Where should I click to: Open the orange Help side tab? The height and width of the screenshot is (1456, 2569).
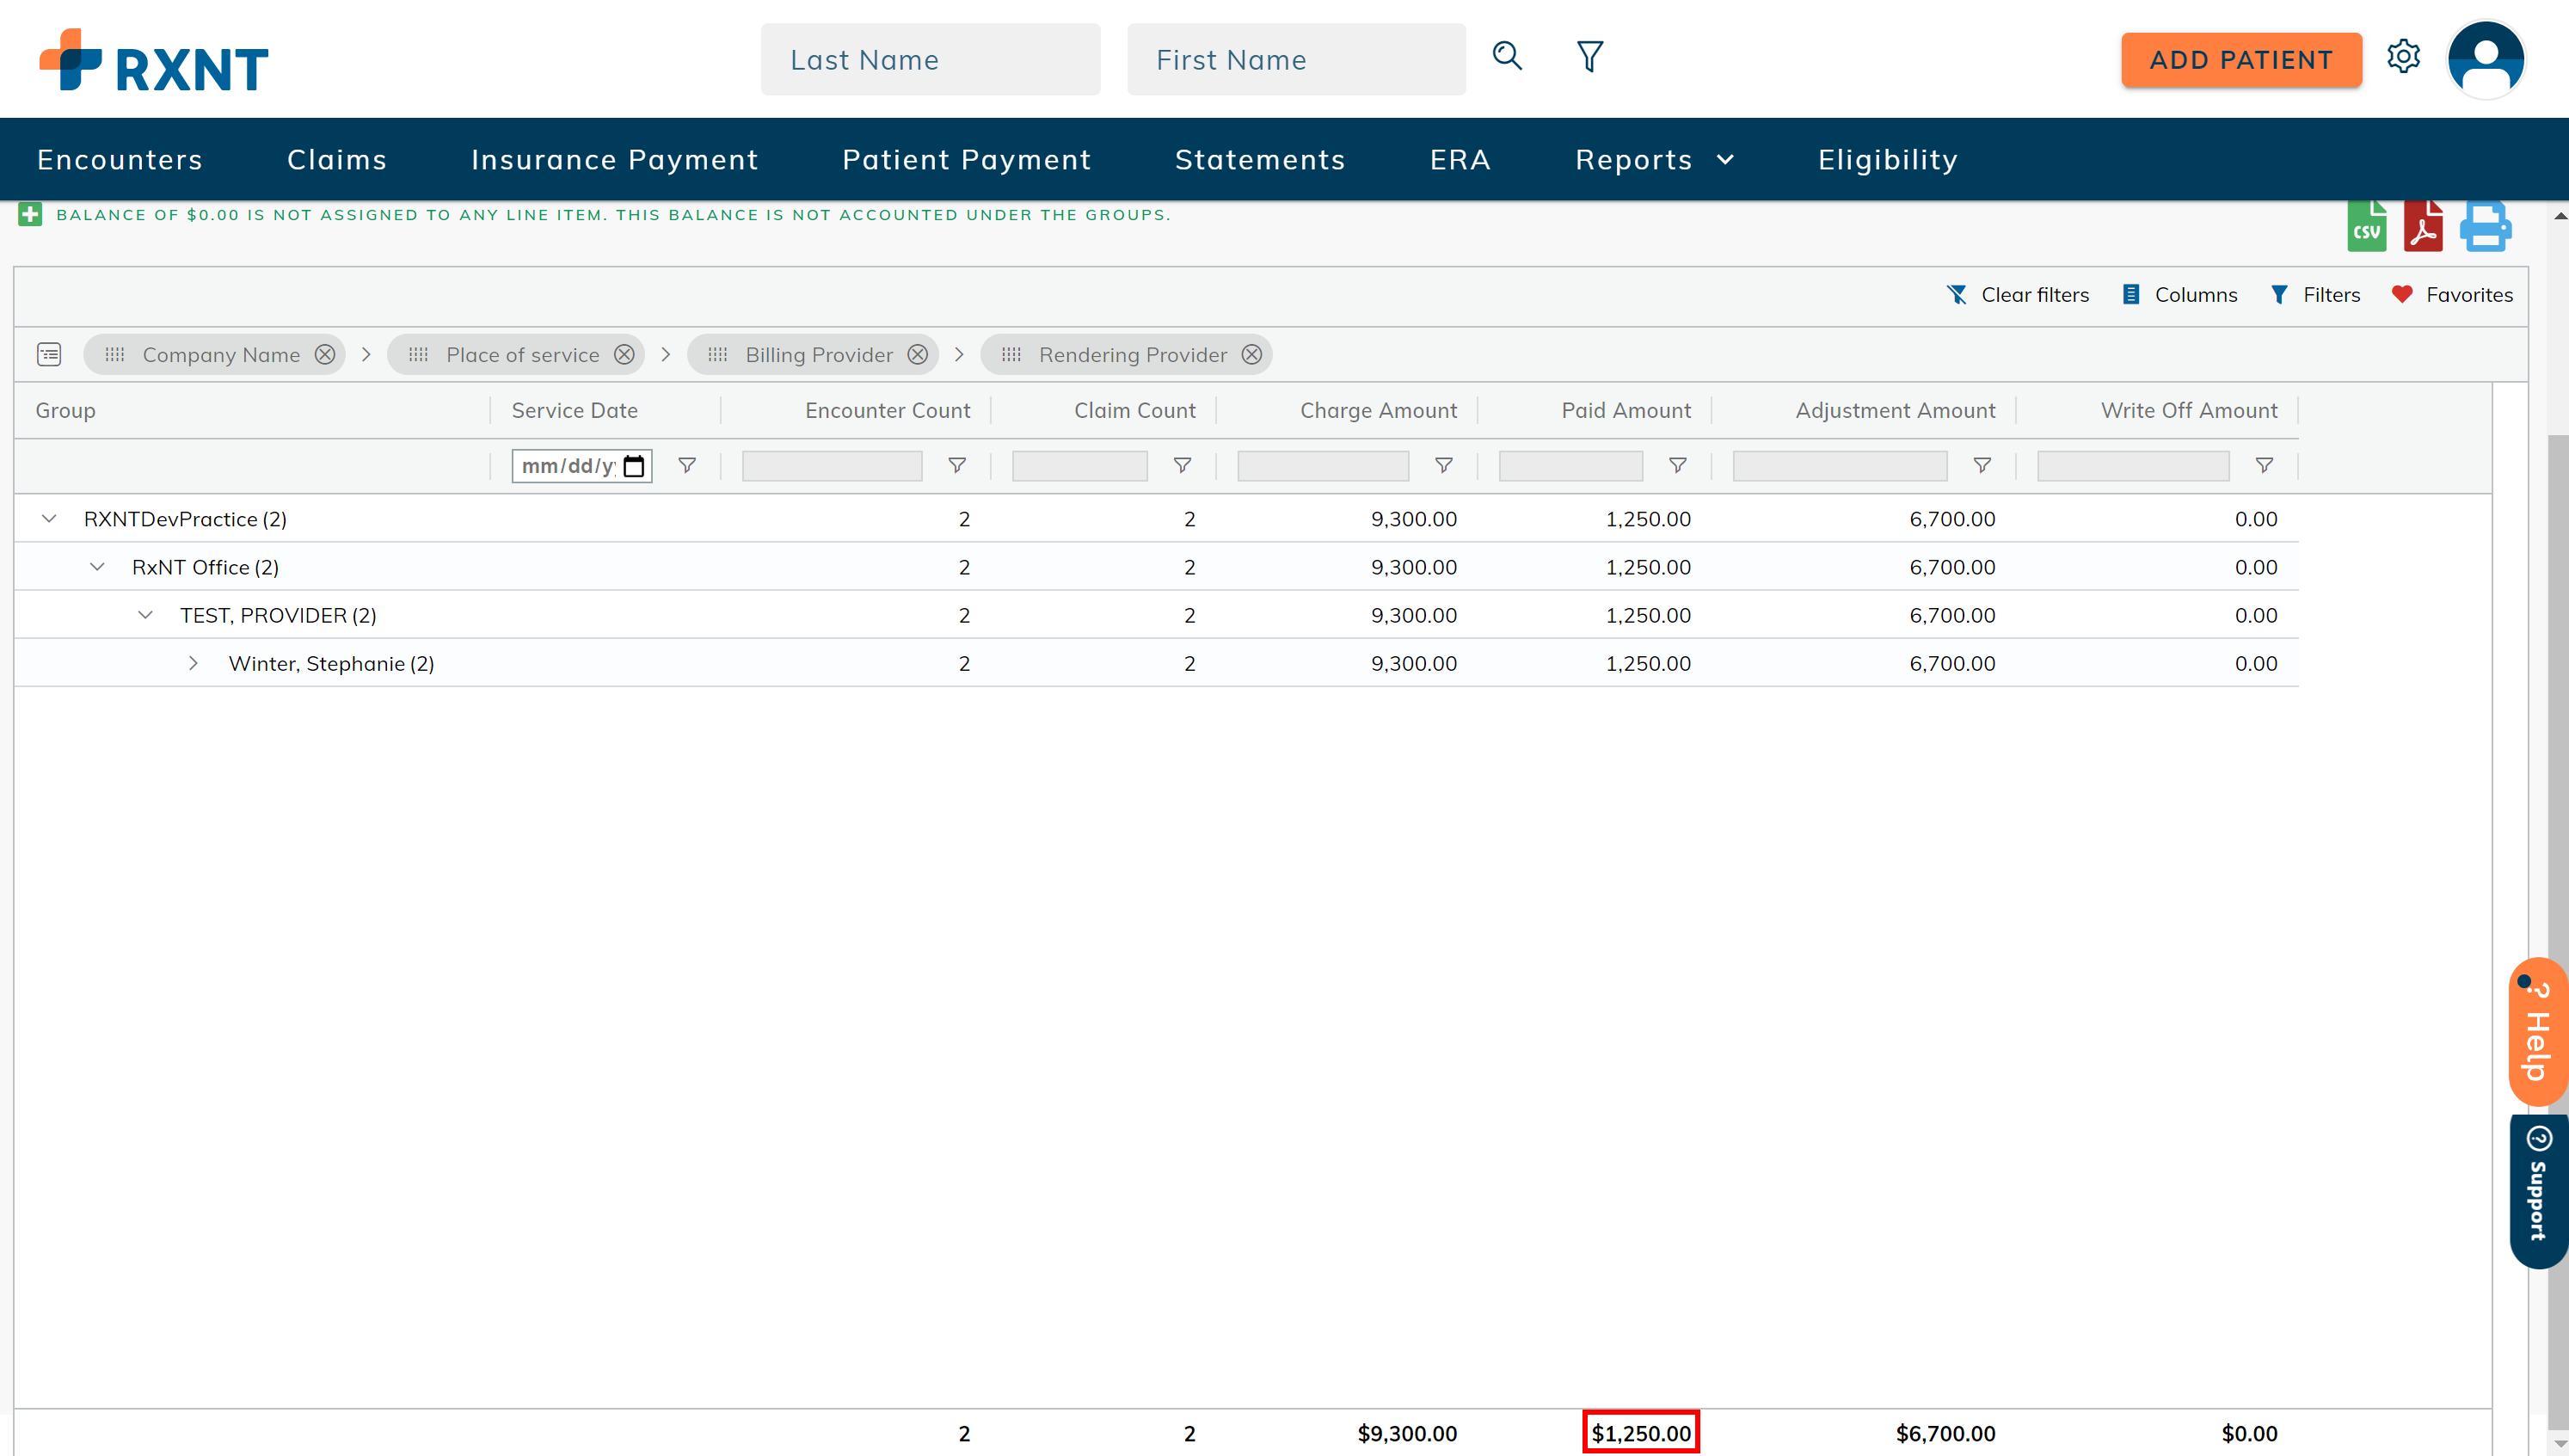(x=2538, y=1032)
